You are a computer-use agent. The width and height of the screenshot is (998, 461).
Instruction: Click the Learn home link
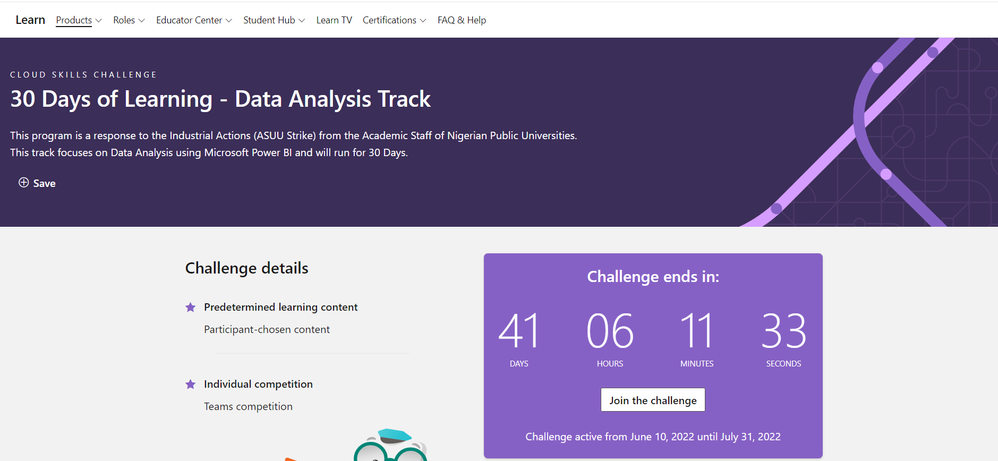tap(30, 20)
